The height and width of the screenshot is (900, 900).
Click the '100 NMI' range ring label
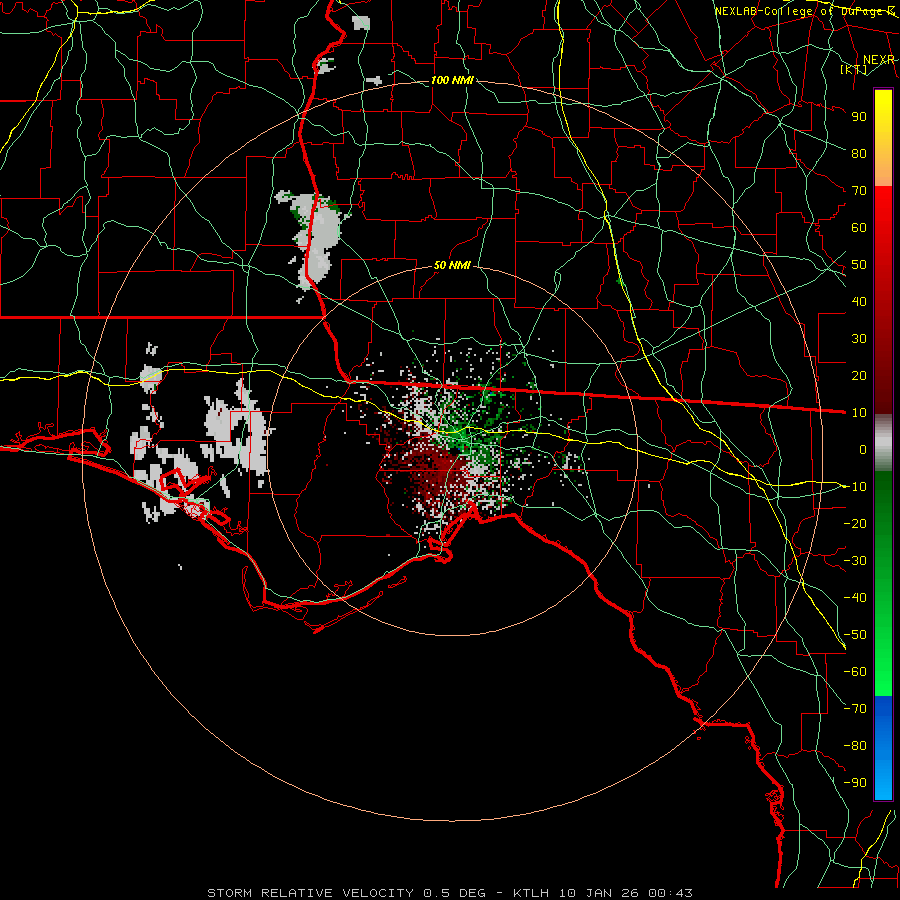pos(452,80)
